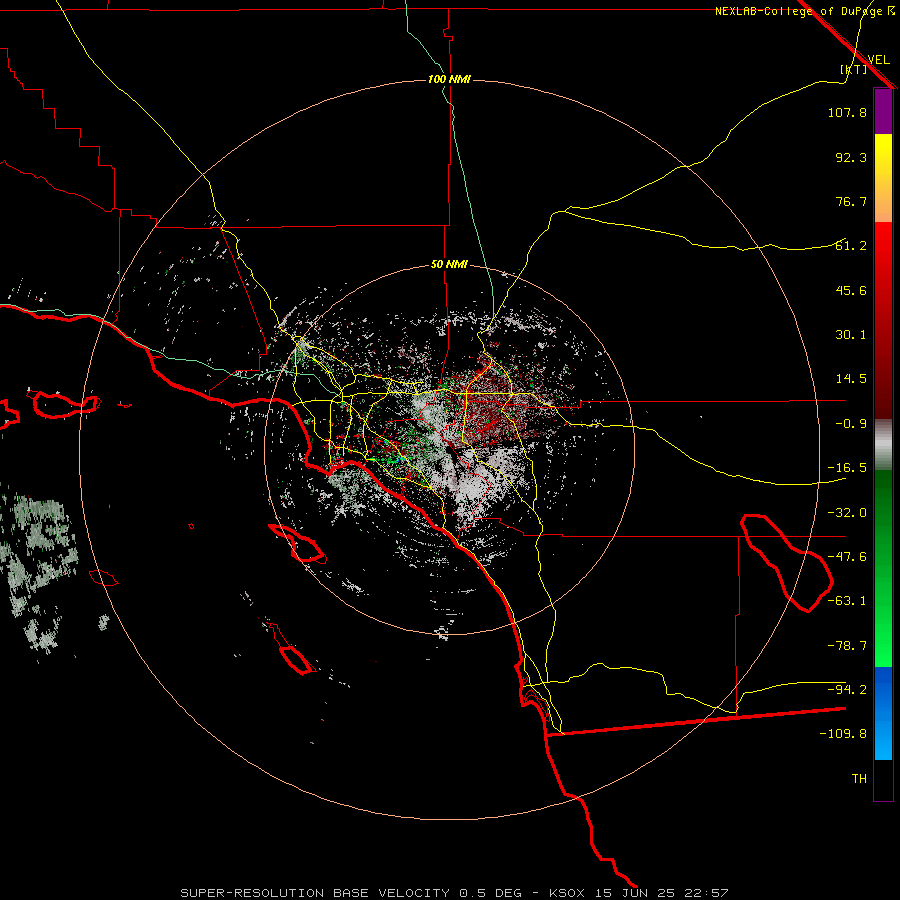Click the blue segment of the color bar

[883, 713]
